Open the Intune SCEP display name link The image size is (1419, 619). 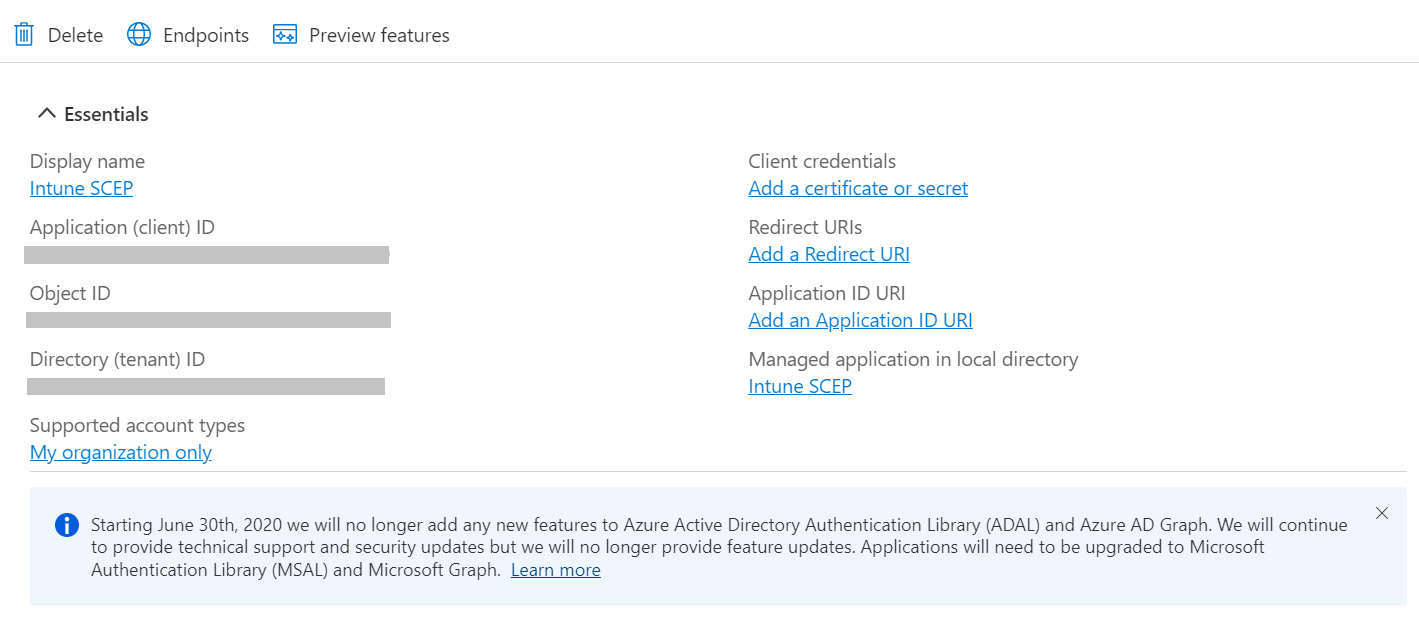(x=81, y=188)
